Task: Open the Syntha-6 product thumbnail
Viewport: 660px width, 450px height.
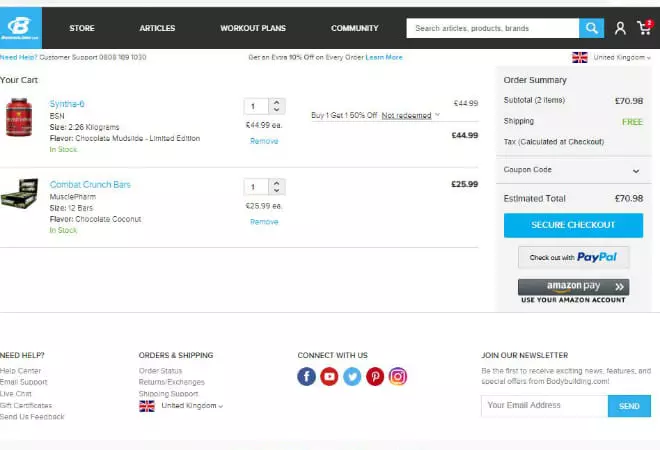Action: click(x=19, y=117)
